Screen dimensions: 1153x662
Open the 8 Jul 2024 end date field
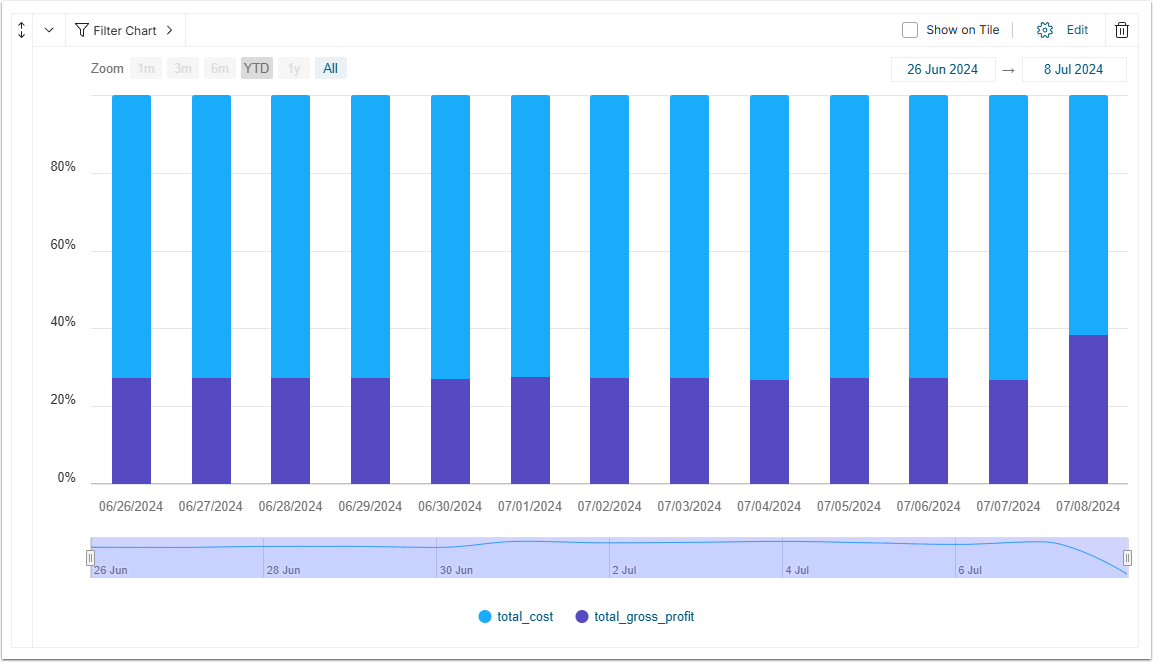click(1074, 69)
